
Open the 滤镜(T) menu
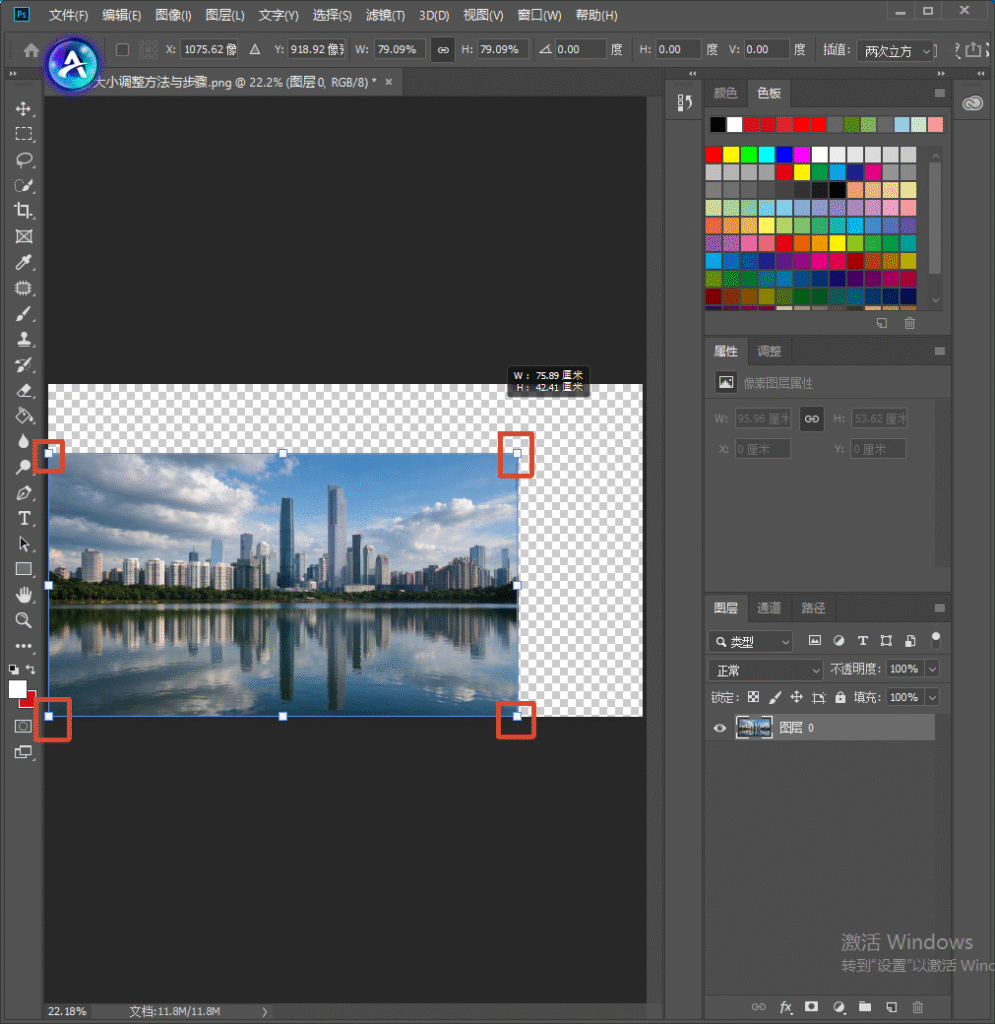(x=385, y=15)
